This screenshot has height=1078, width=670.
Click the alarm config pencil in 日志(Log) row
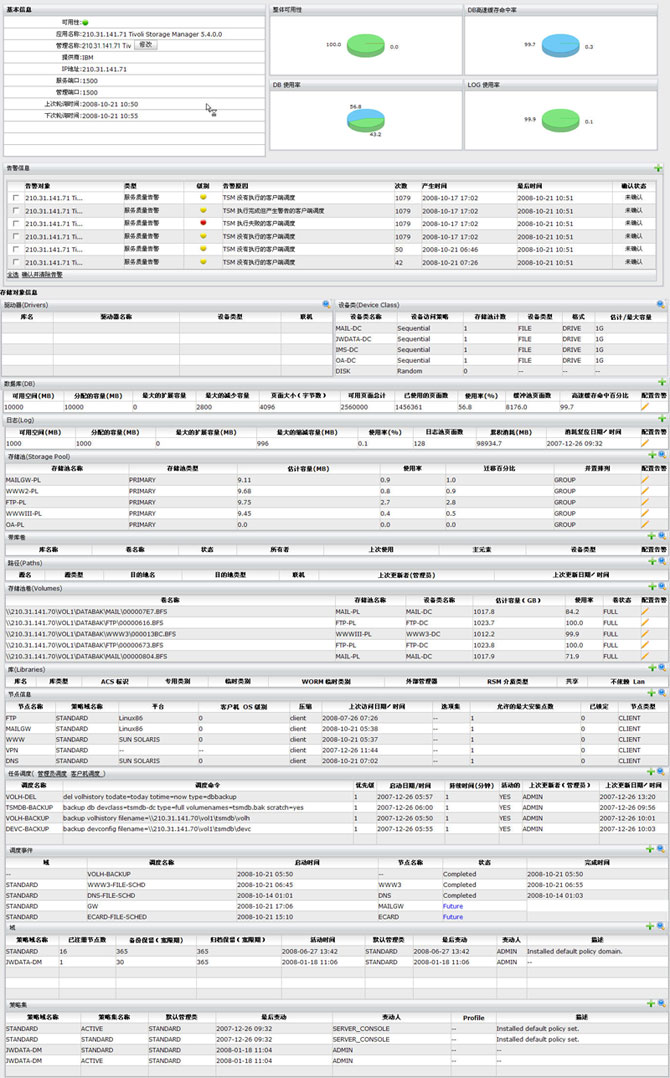(x=645, y=442)
